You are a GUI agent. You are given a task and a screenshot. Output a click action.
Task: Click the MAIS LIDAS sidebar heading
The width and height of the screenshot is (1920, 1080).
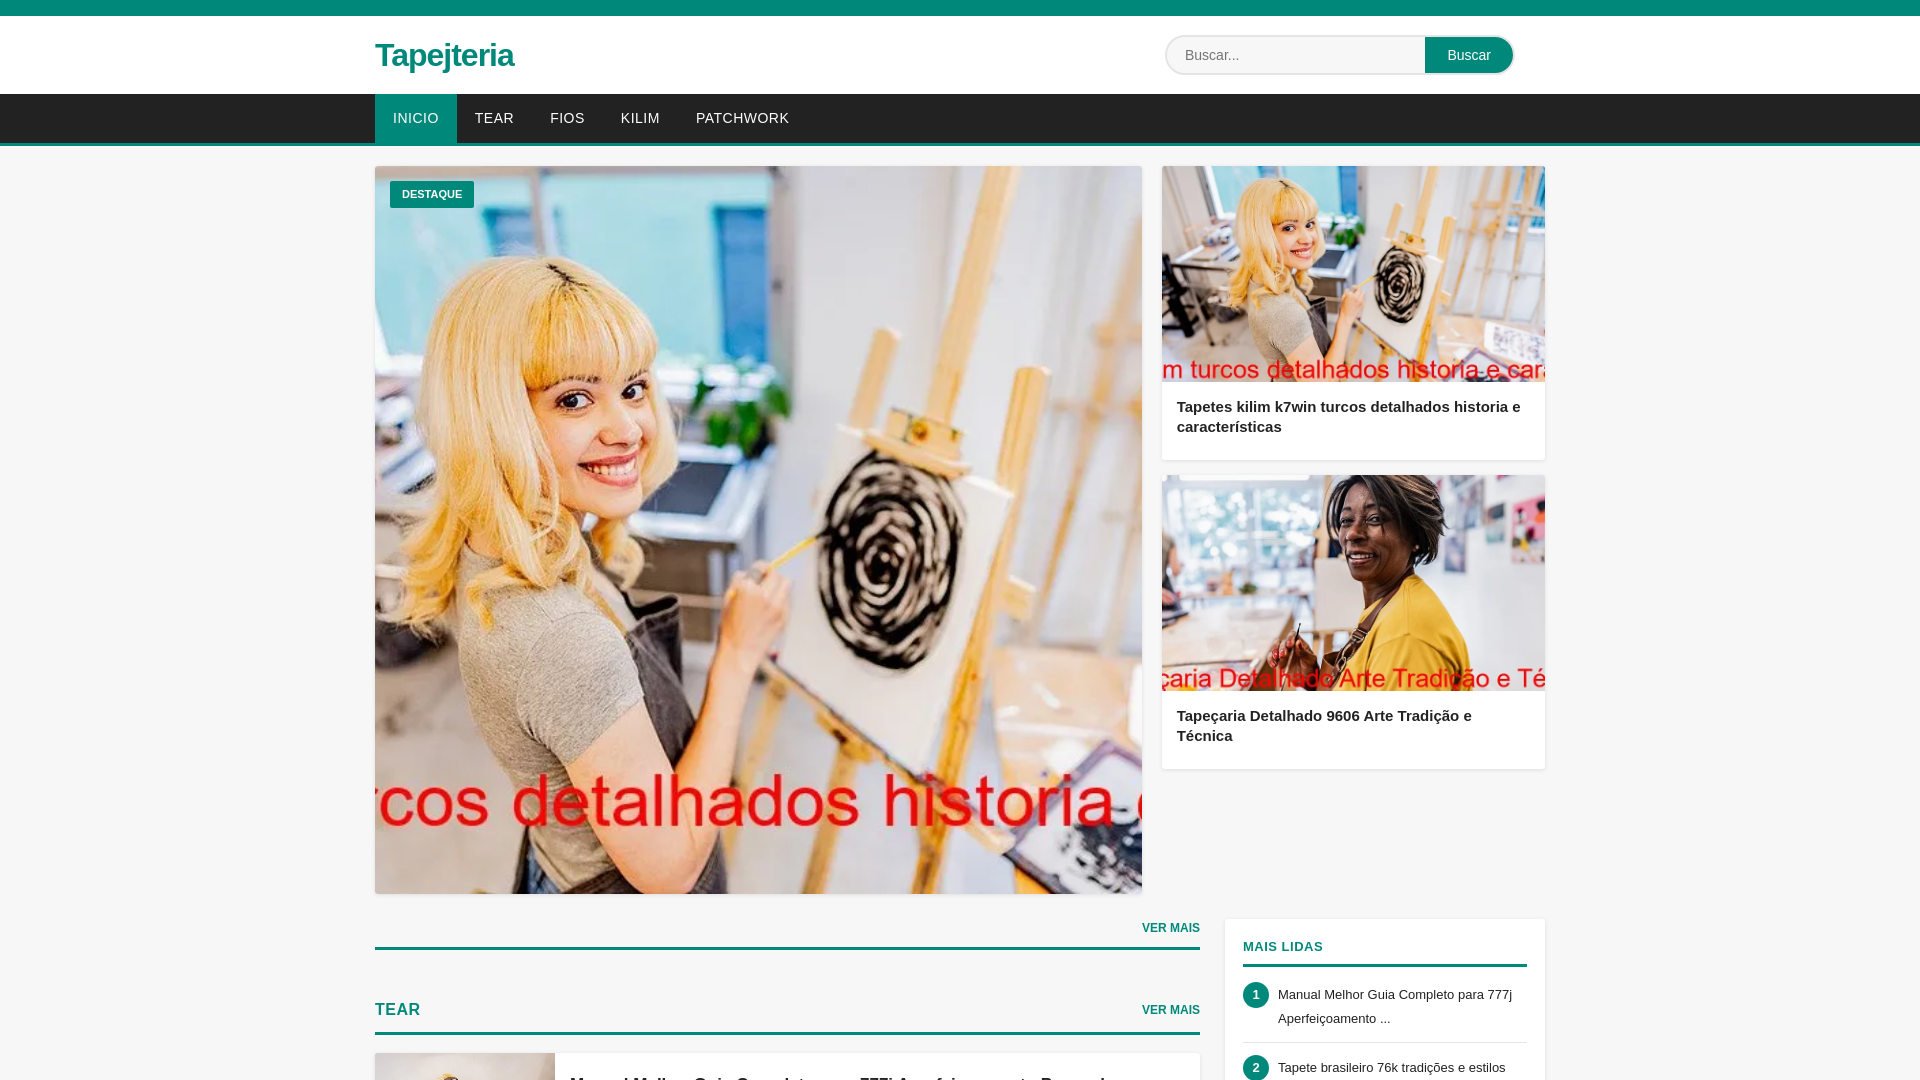pos(1283,947)
